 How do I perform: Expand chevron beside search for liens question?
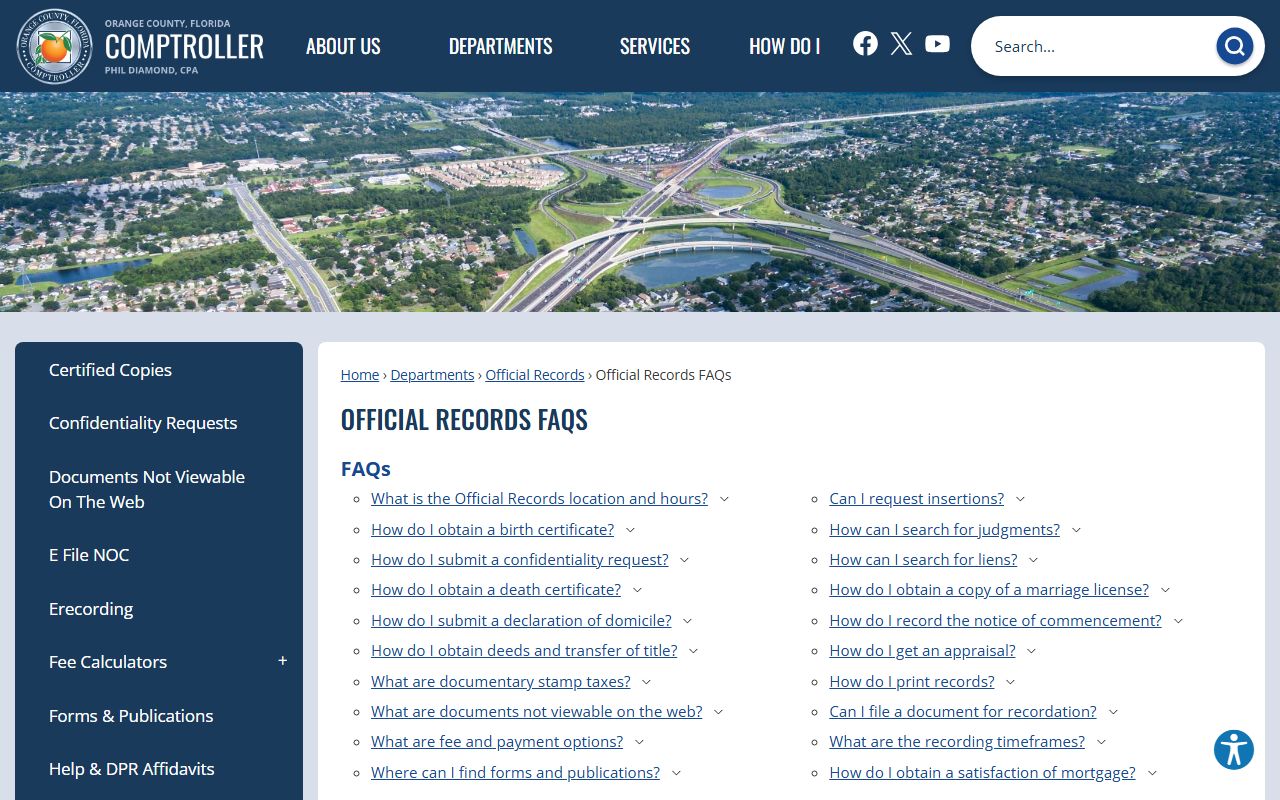click(x=1033, y=560)
